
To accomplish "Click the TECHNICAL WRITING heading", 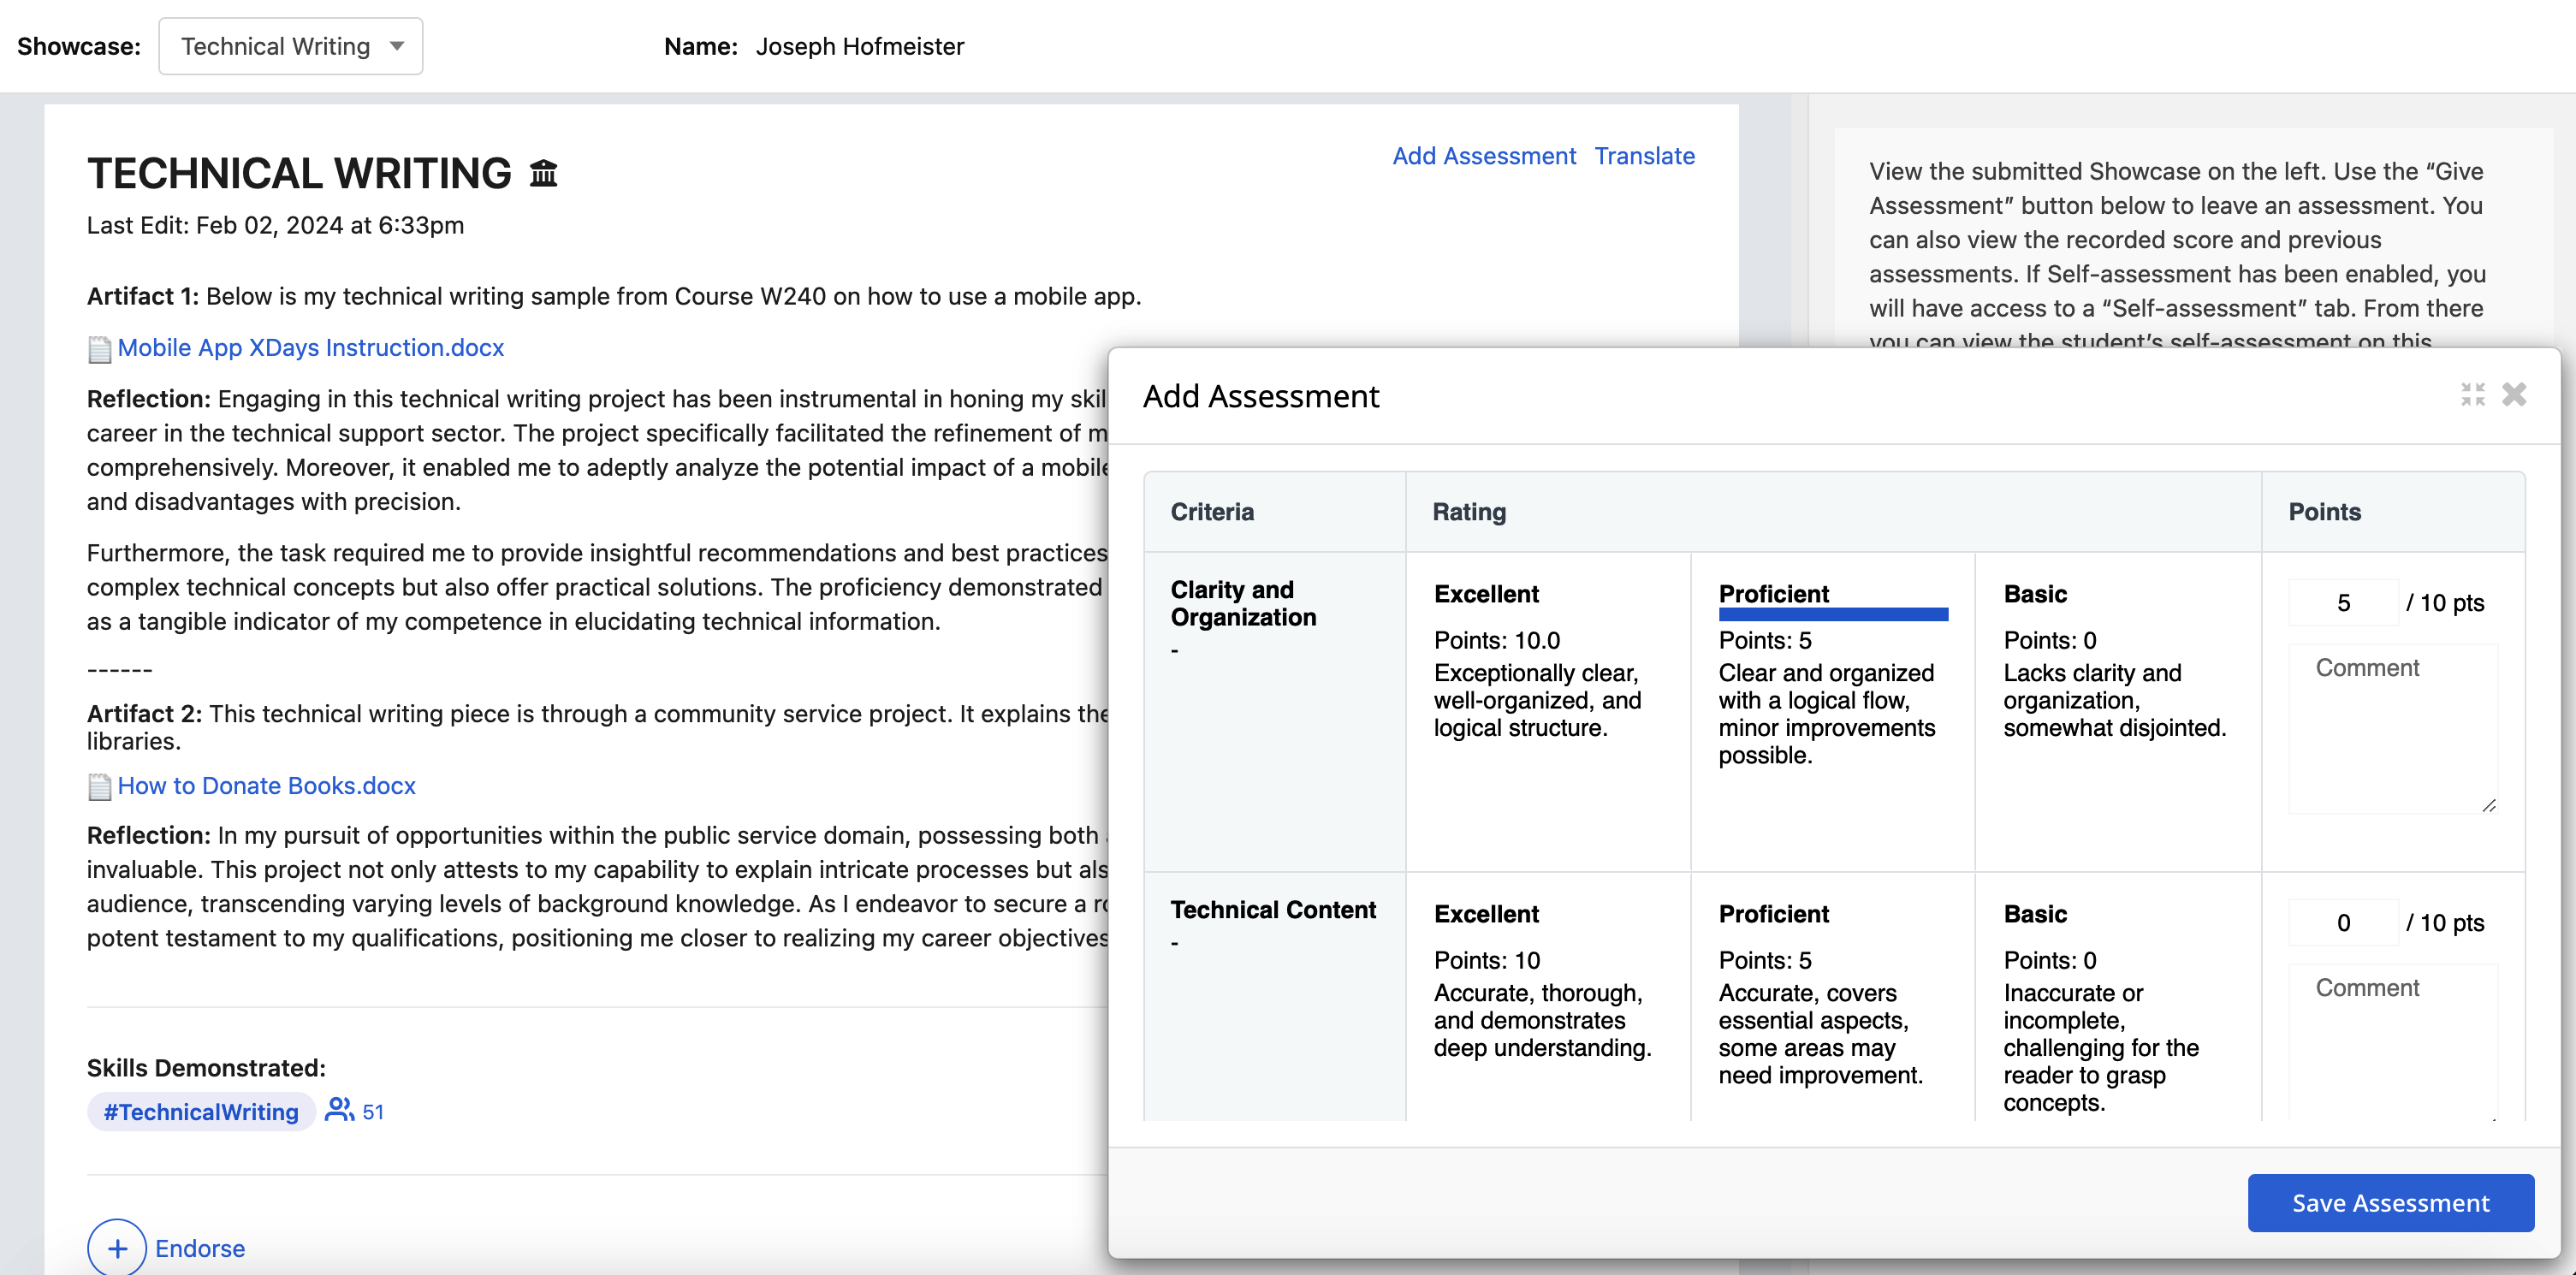I will pyautogui.click(x=299, y=173).
